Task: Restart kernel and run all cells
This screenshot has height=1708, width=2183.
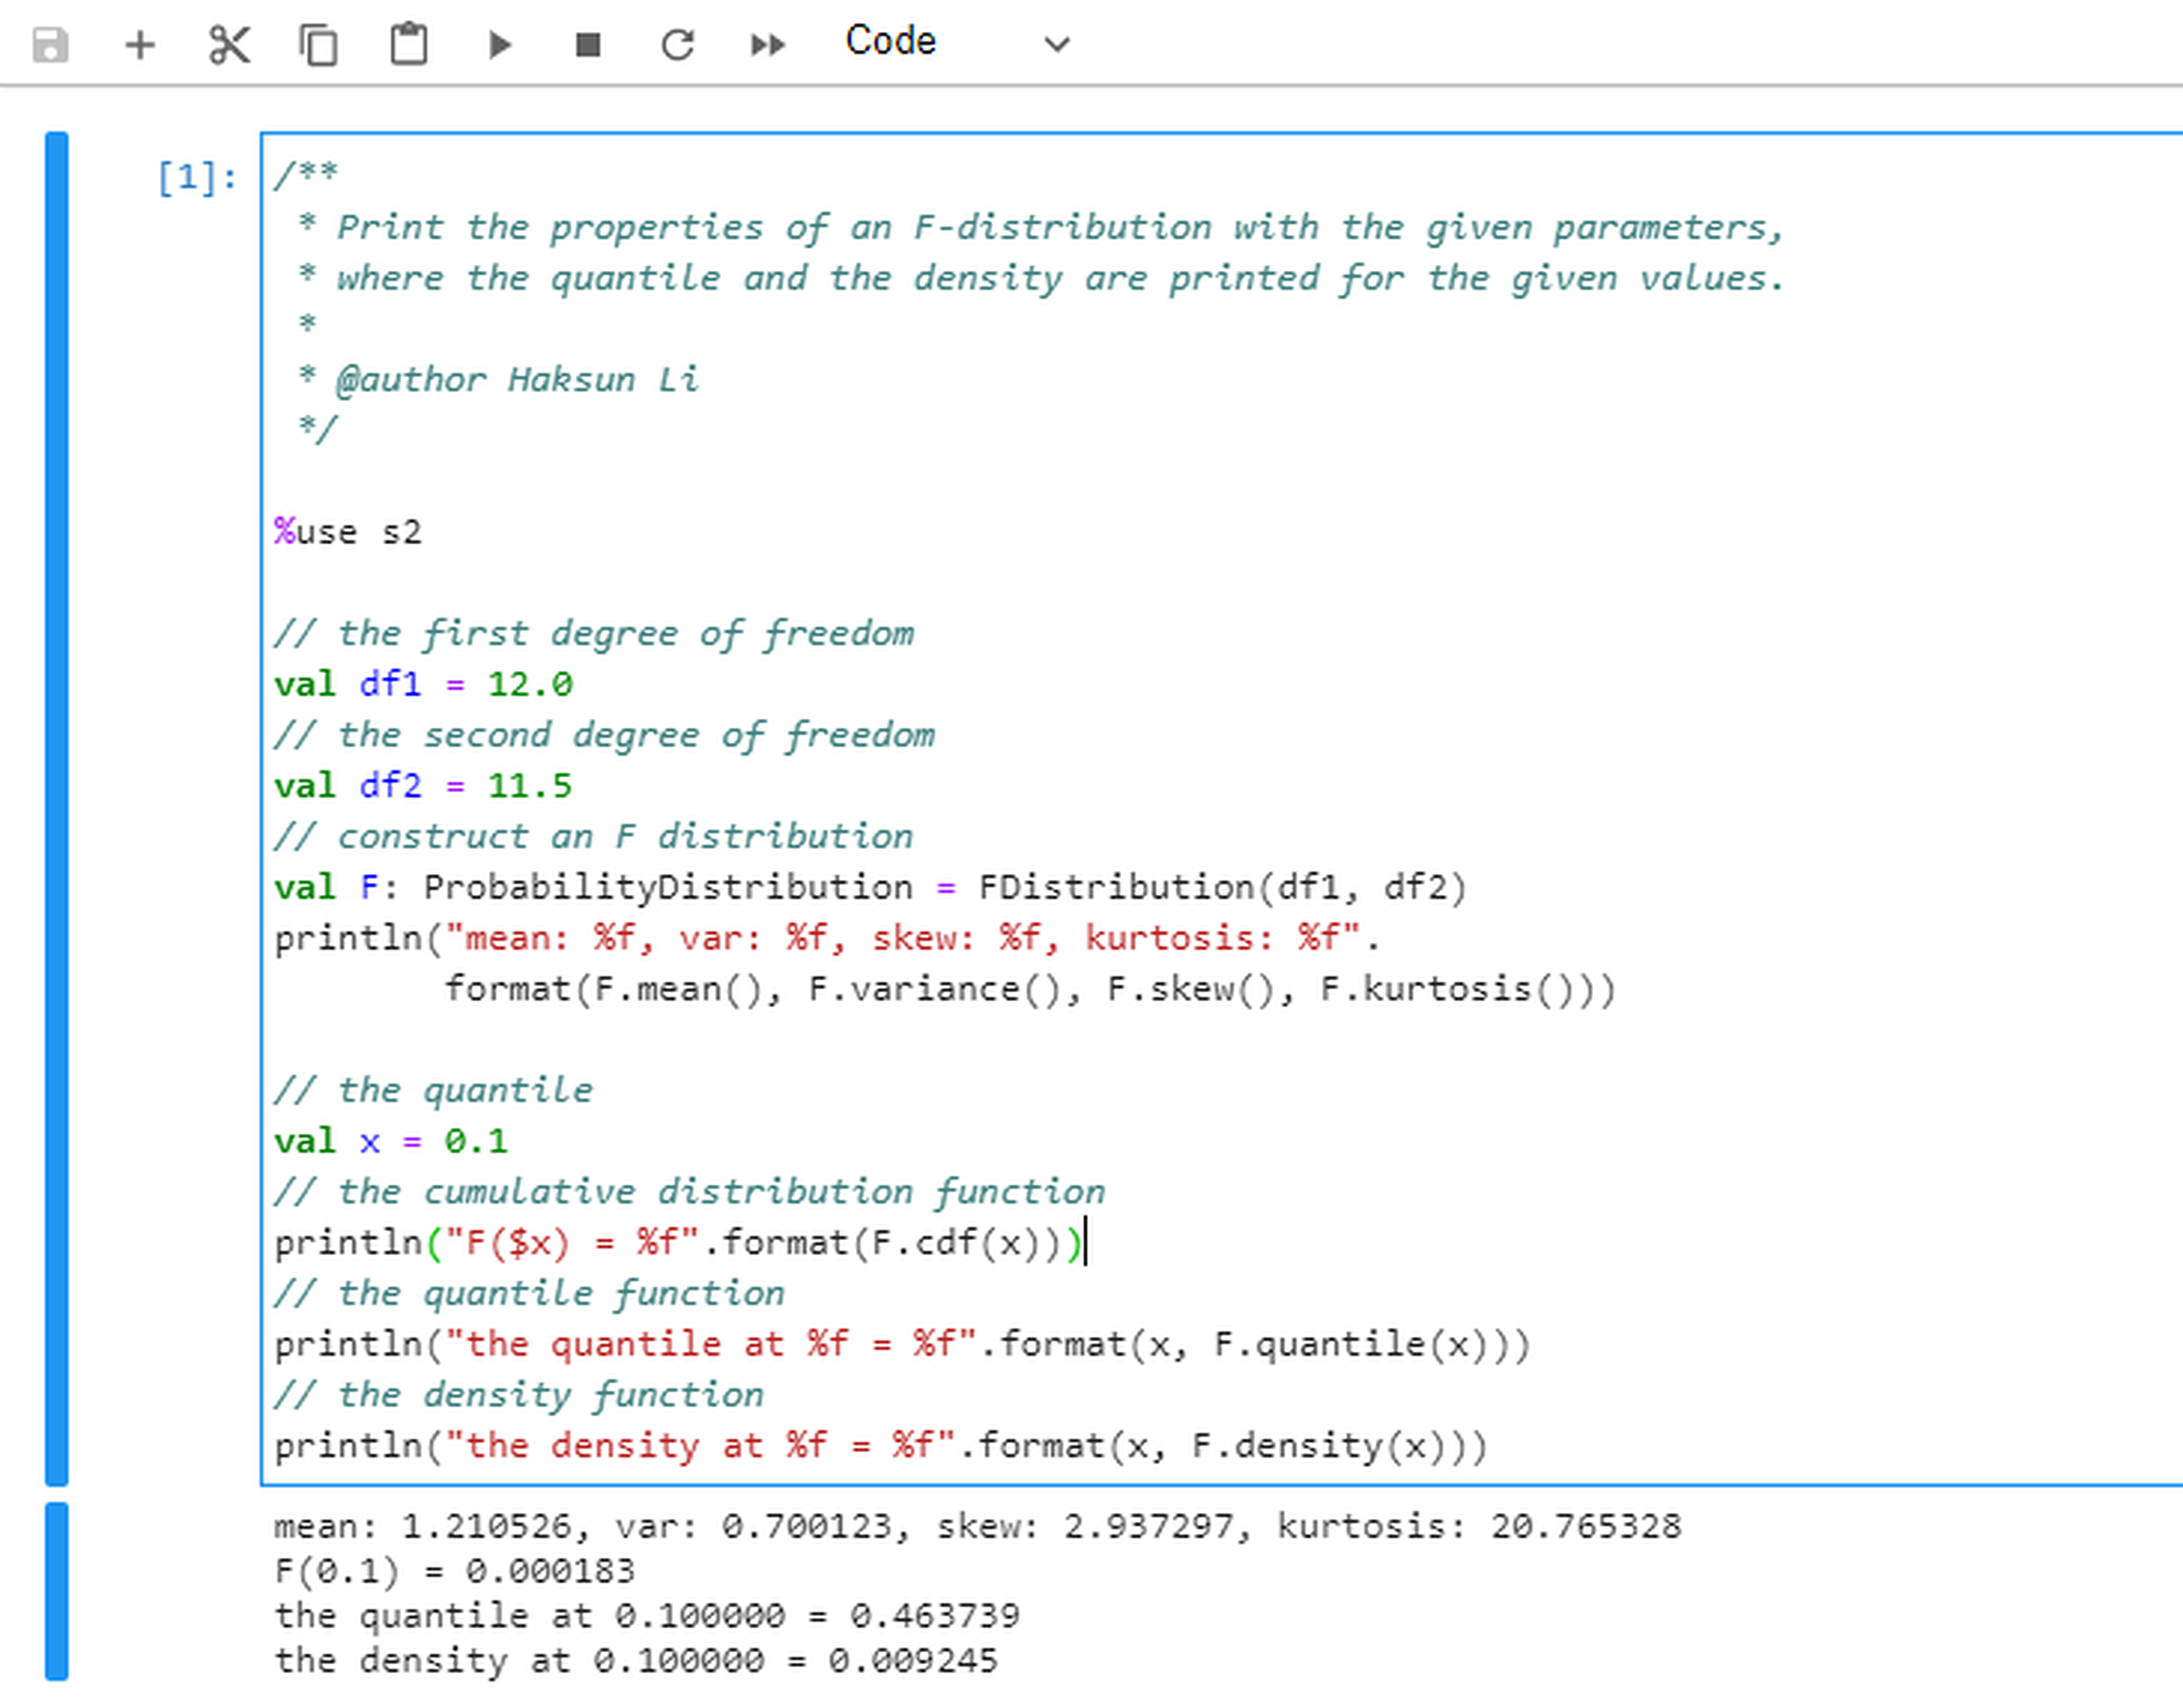Action: pos(767,44)
